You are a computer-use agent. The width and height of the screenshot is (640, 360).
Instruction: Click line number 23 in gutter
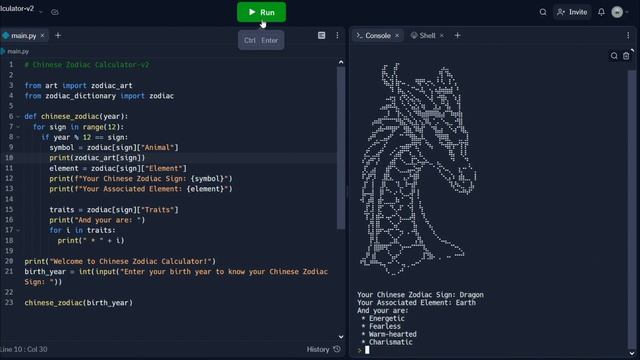click(x=9, y=303)
